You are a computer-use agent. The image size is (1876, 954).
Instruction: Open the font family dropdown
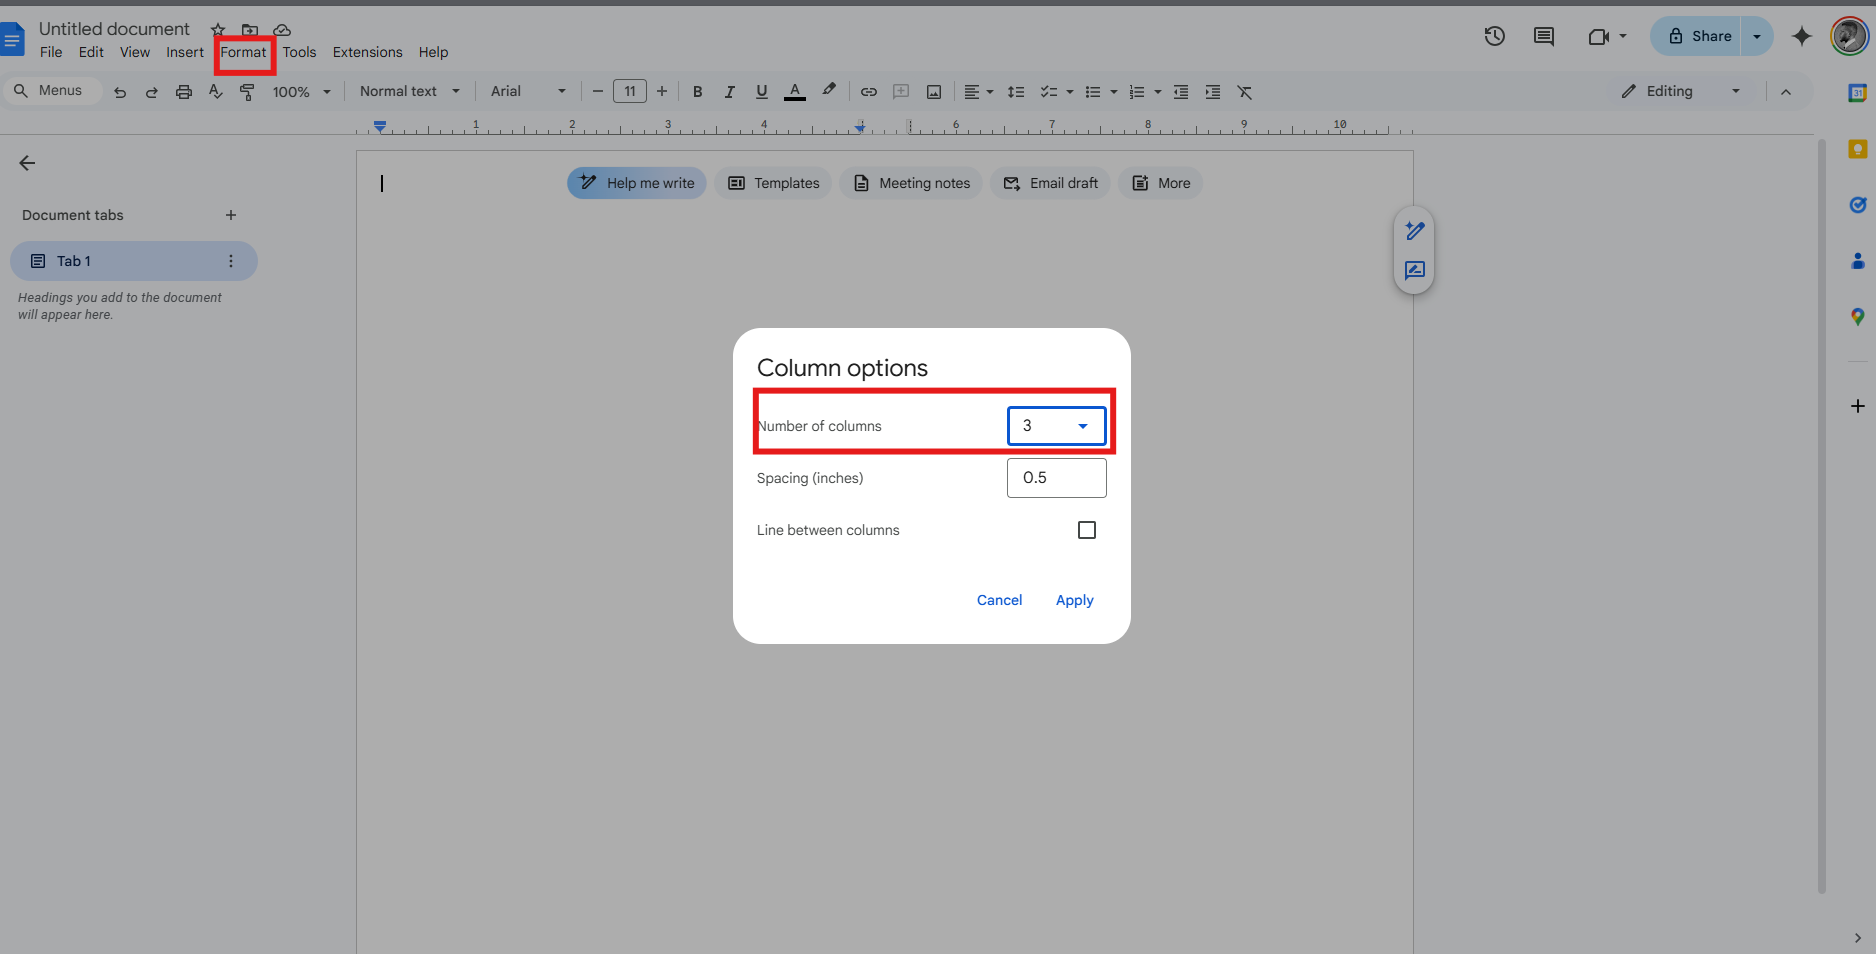(527, 91)
